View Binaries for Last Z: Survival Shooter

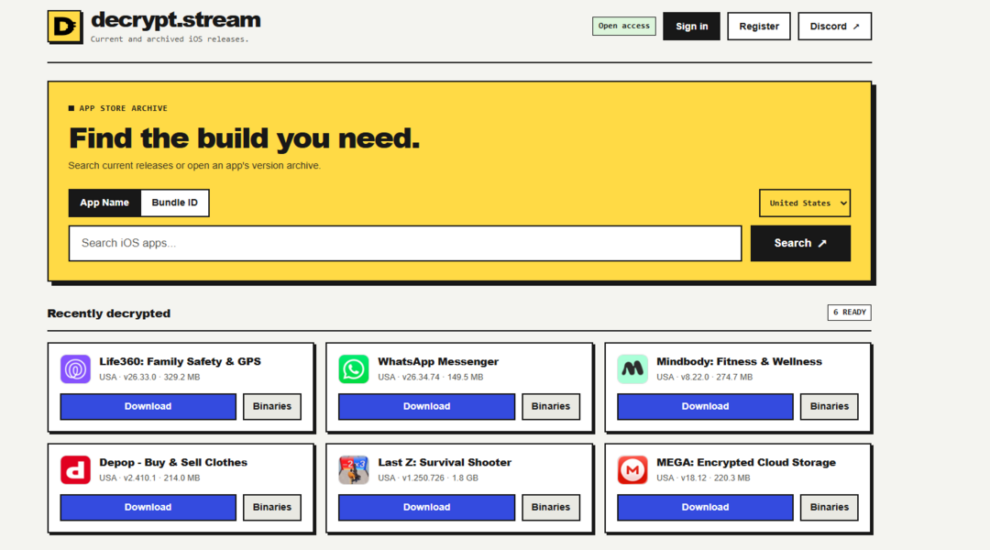click(551, 508)
